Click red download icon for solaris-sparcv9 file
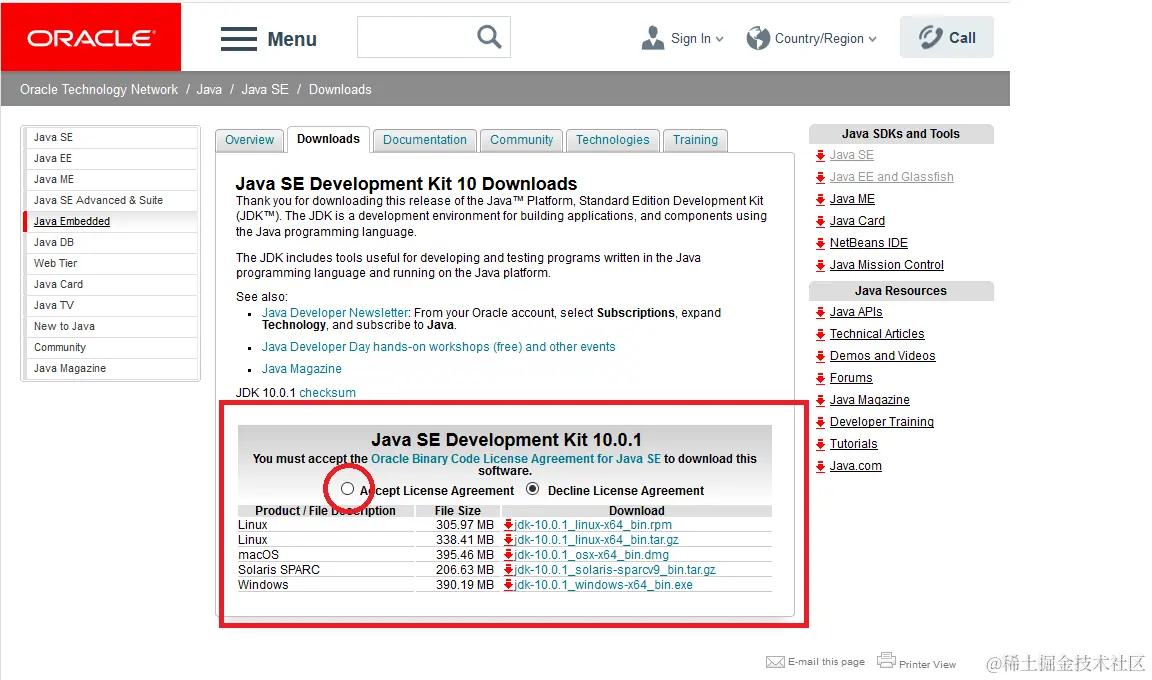Screen dimensions: 1152x680 tap(508, 570)
